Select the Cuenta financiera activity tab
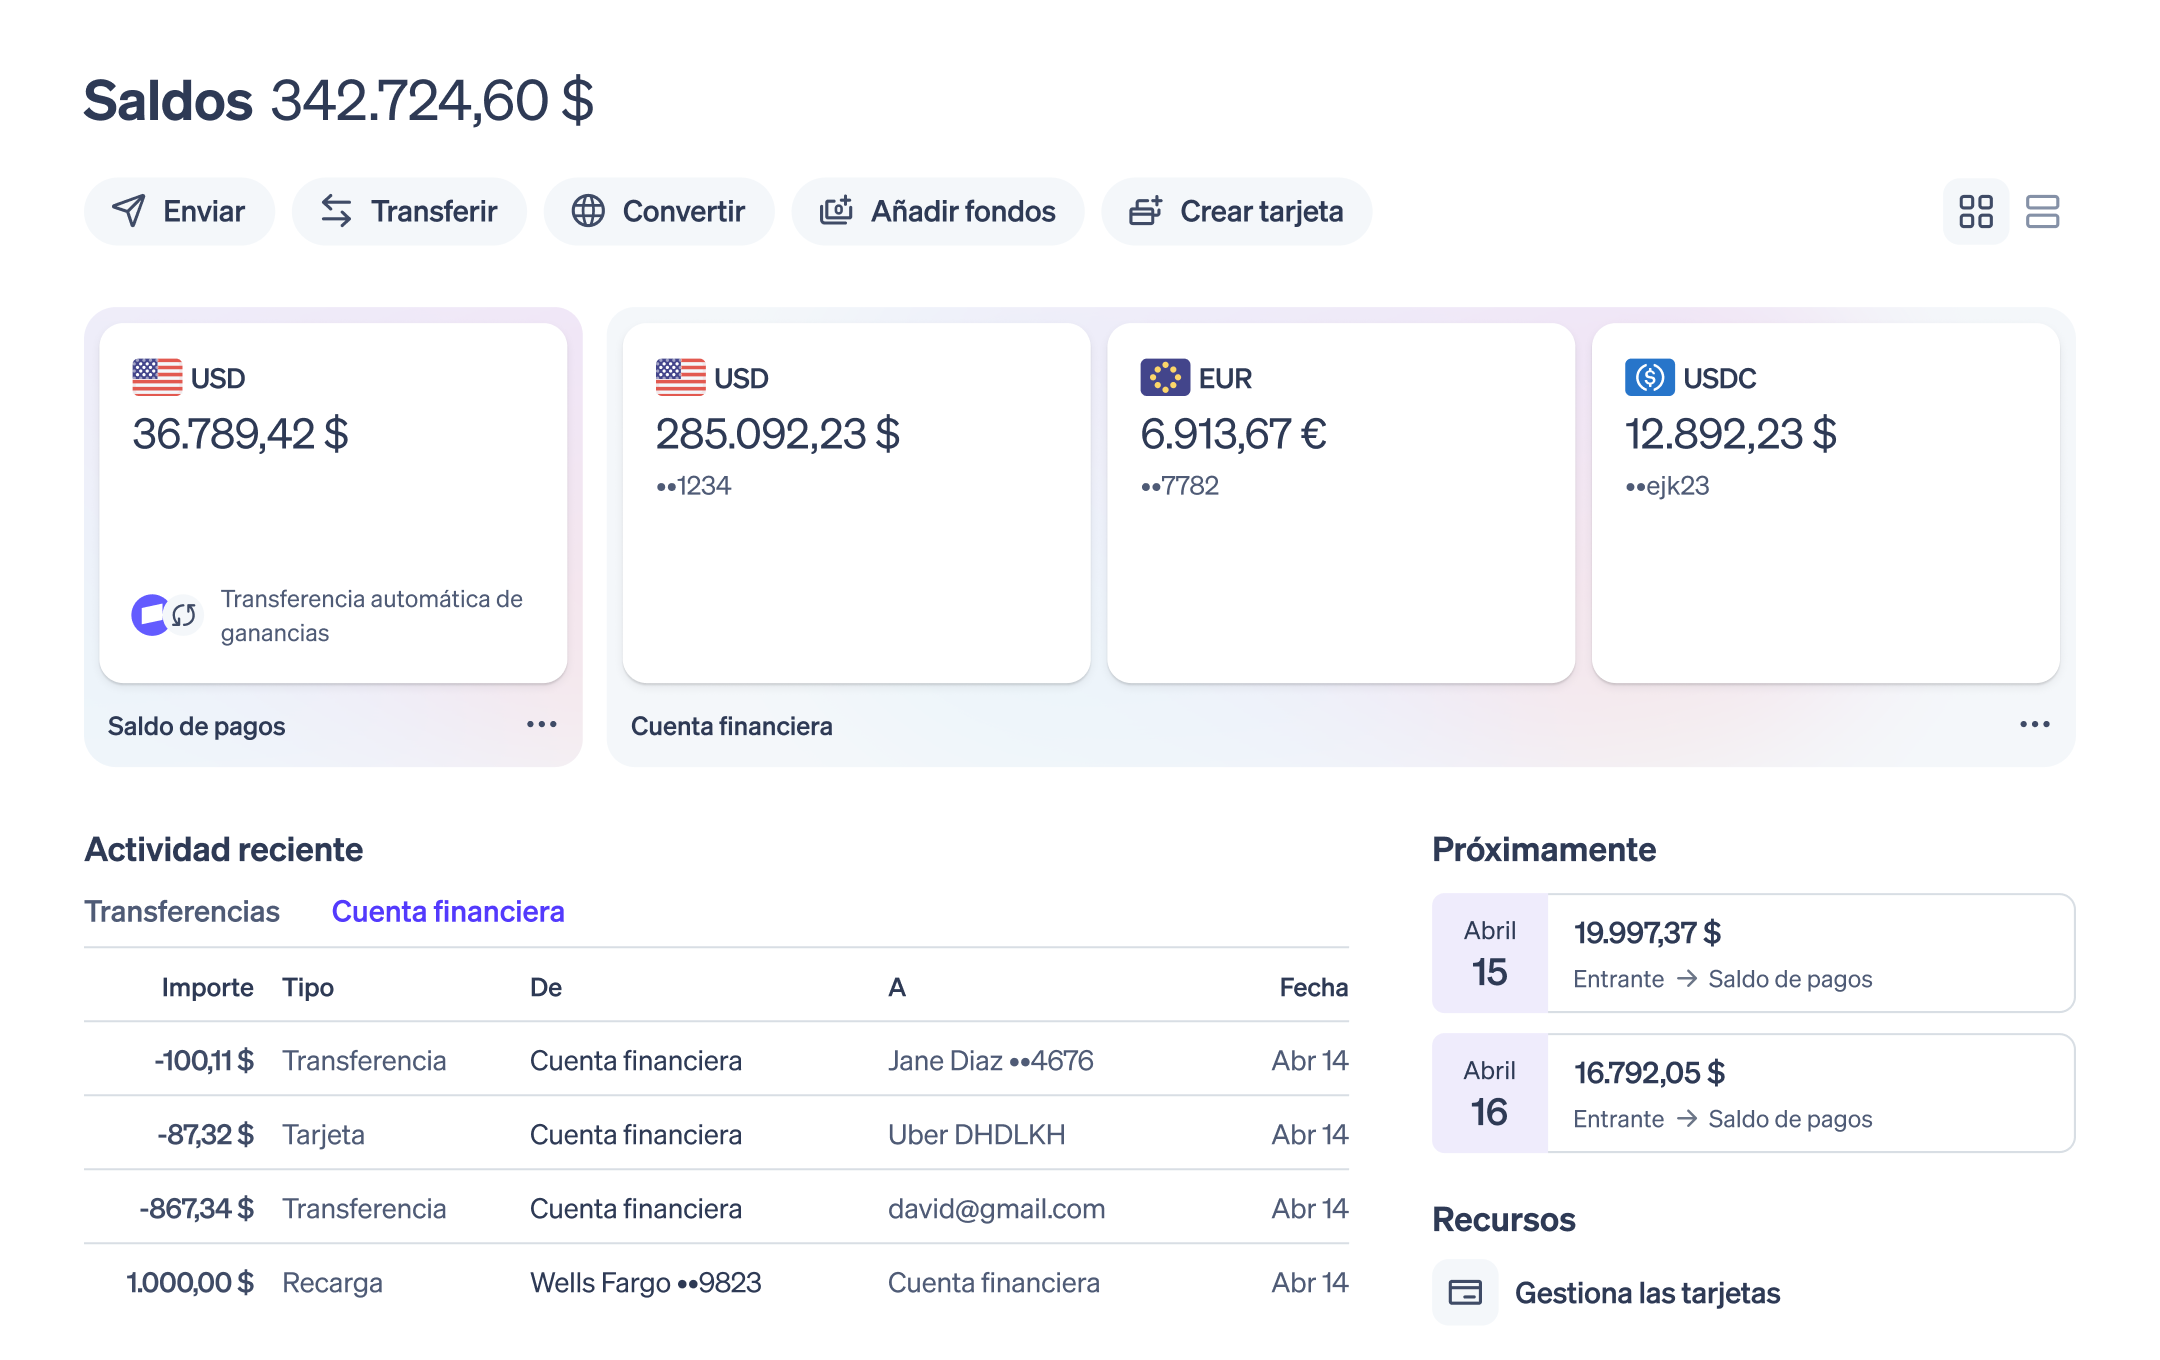This screenshot has width=2160, height=1360. coord(448,911)
